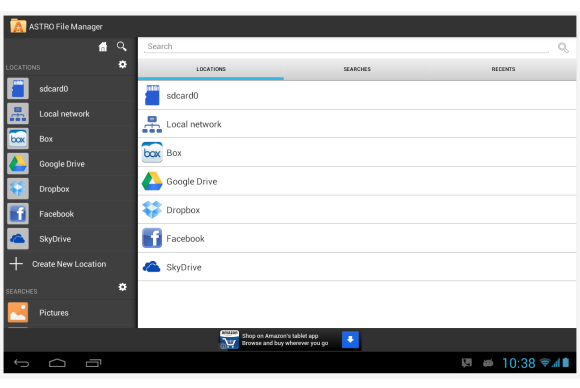Tap the Local network icon in main list
580x388 pixels.
pos(152,124)
